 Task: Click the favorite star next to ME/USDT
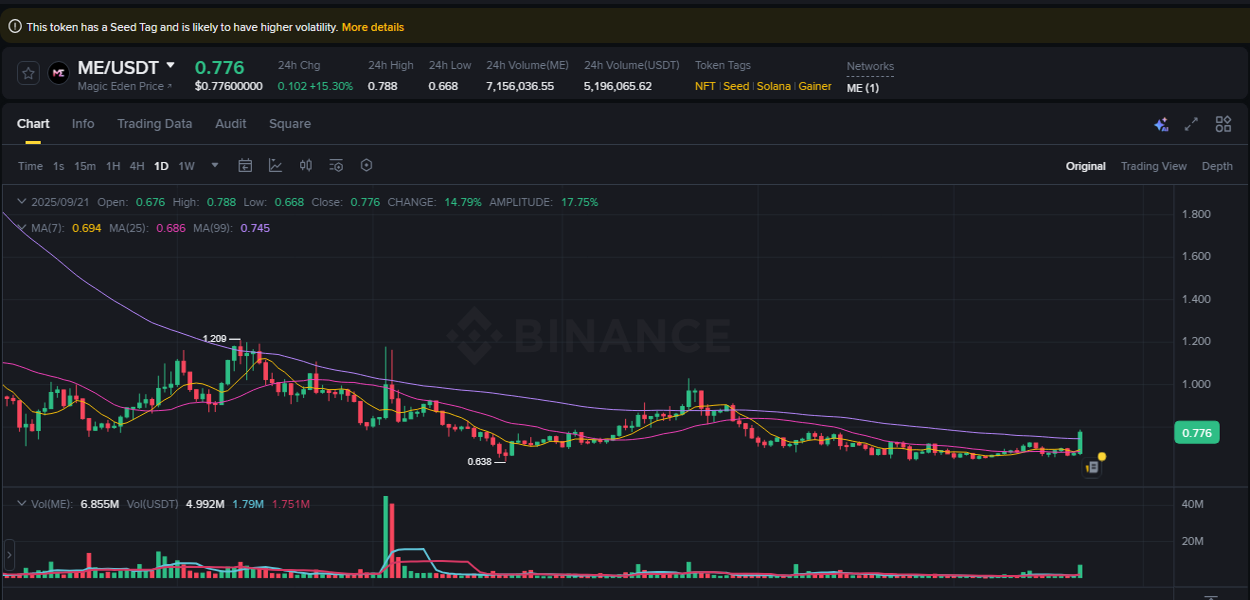[27, 72]
